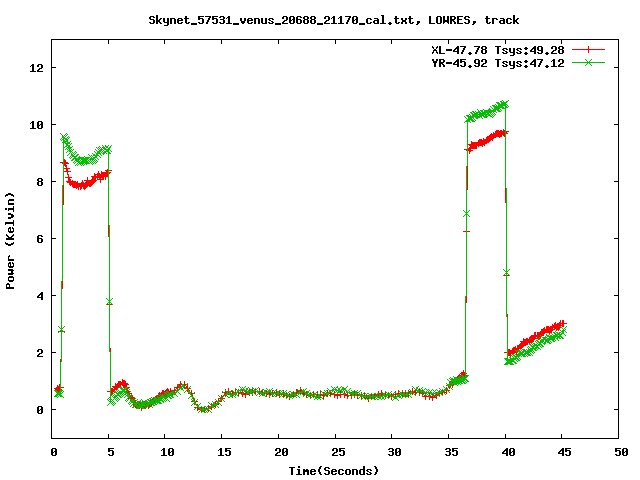Click the y-axis tick label 8
This screenshot has width=640, height=480.
pos(40,182)
